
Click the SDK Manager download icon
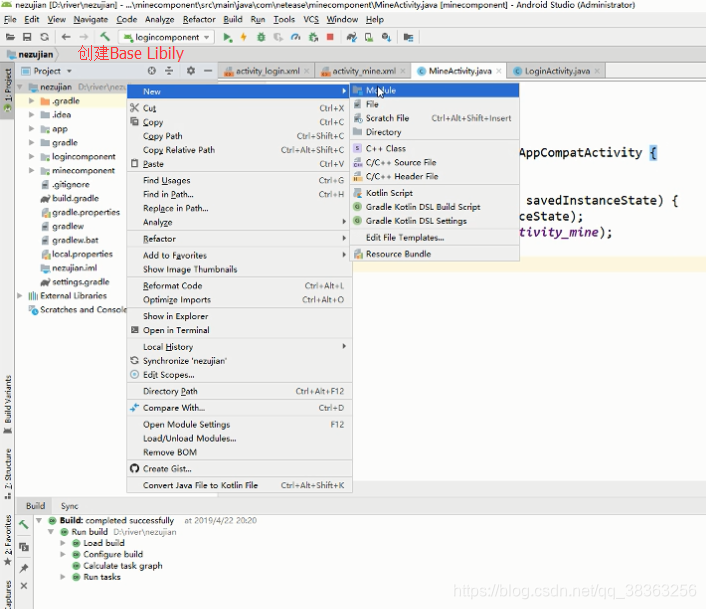(x=386, y=37)
